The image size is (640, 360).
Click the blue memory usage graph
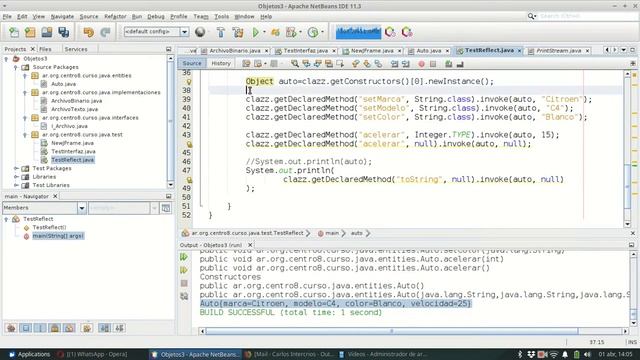pos(358,32)
